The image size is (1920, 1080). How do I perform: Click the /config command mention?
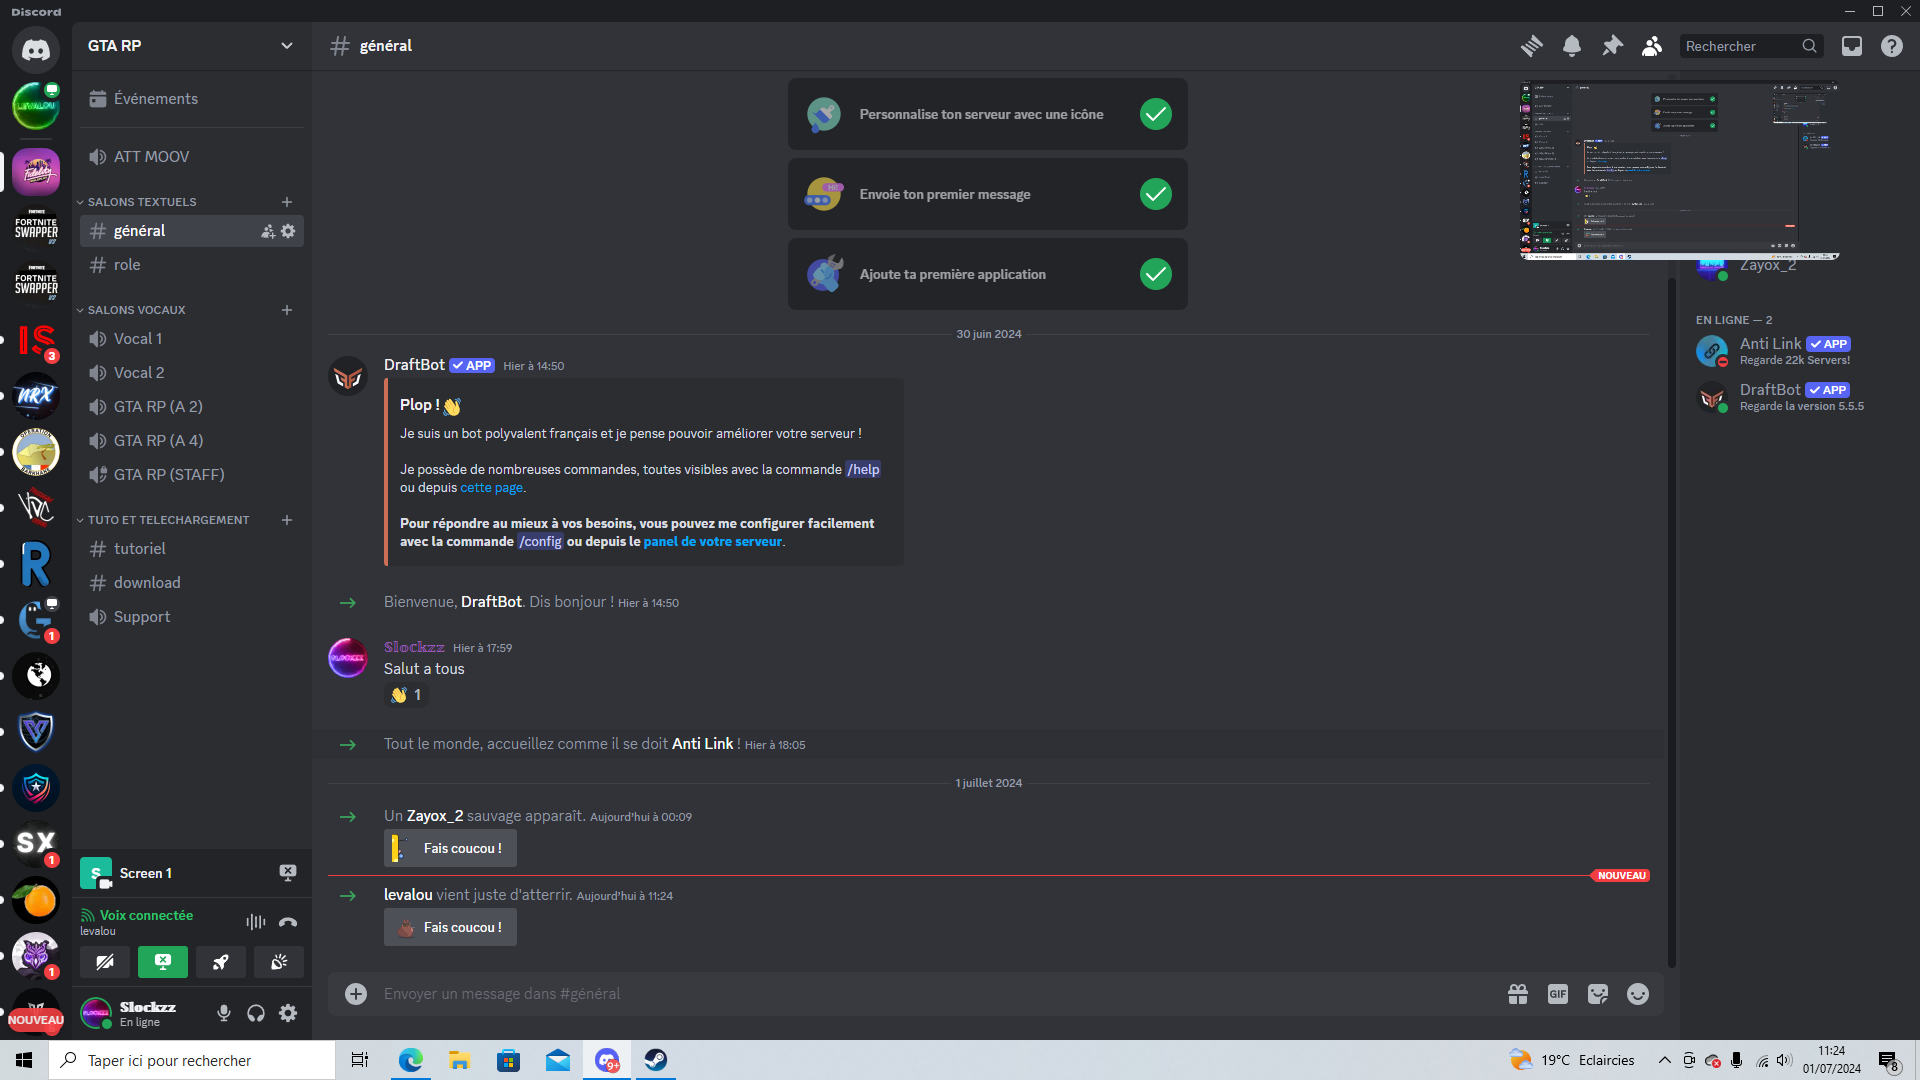click(540, 542)
